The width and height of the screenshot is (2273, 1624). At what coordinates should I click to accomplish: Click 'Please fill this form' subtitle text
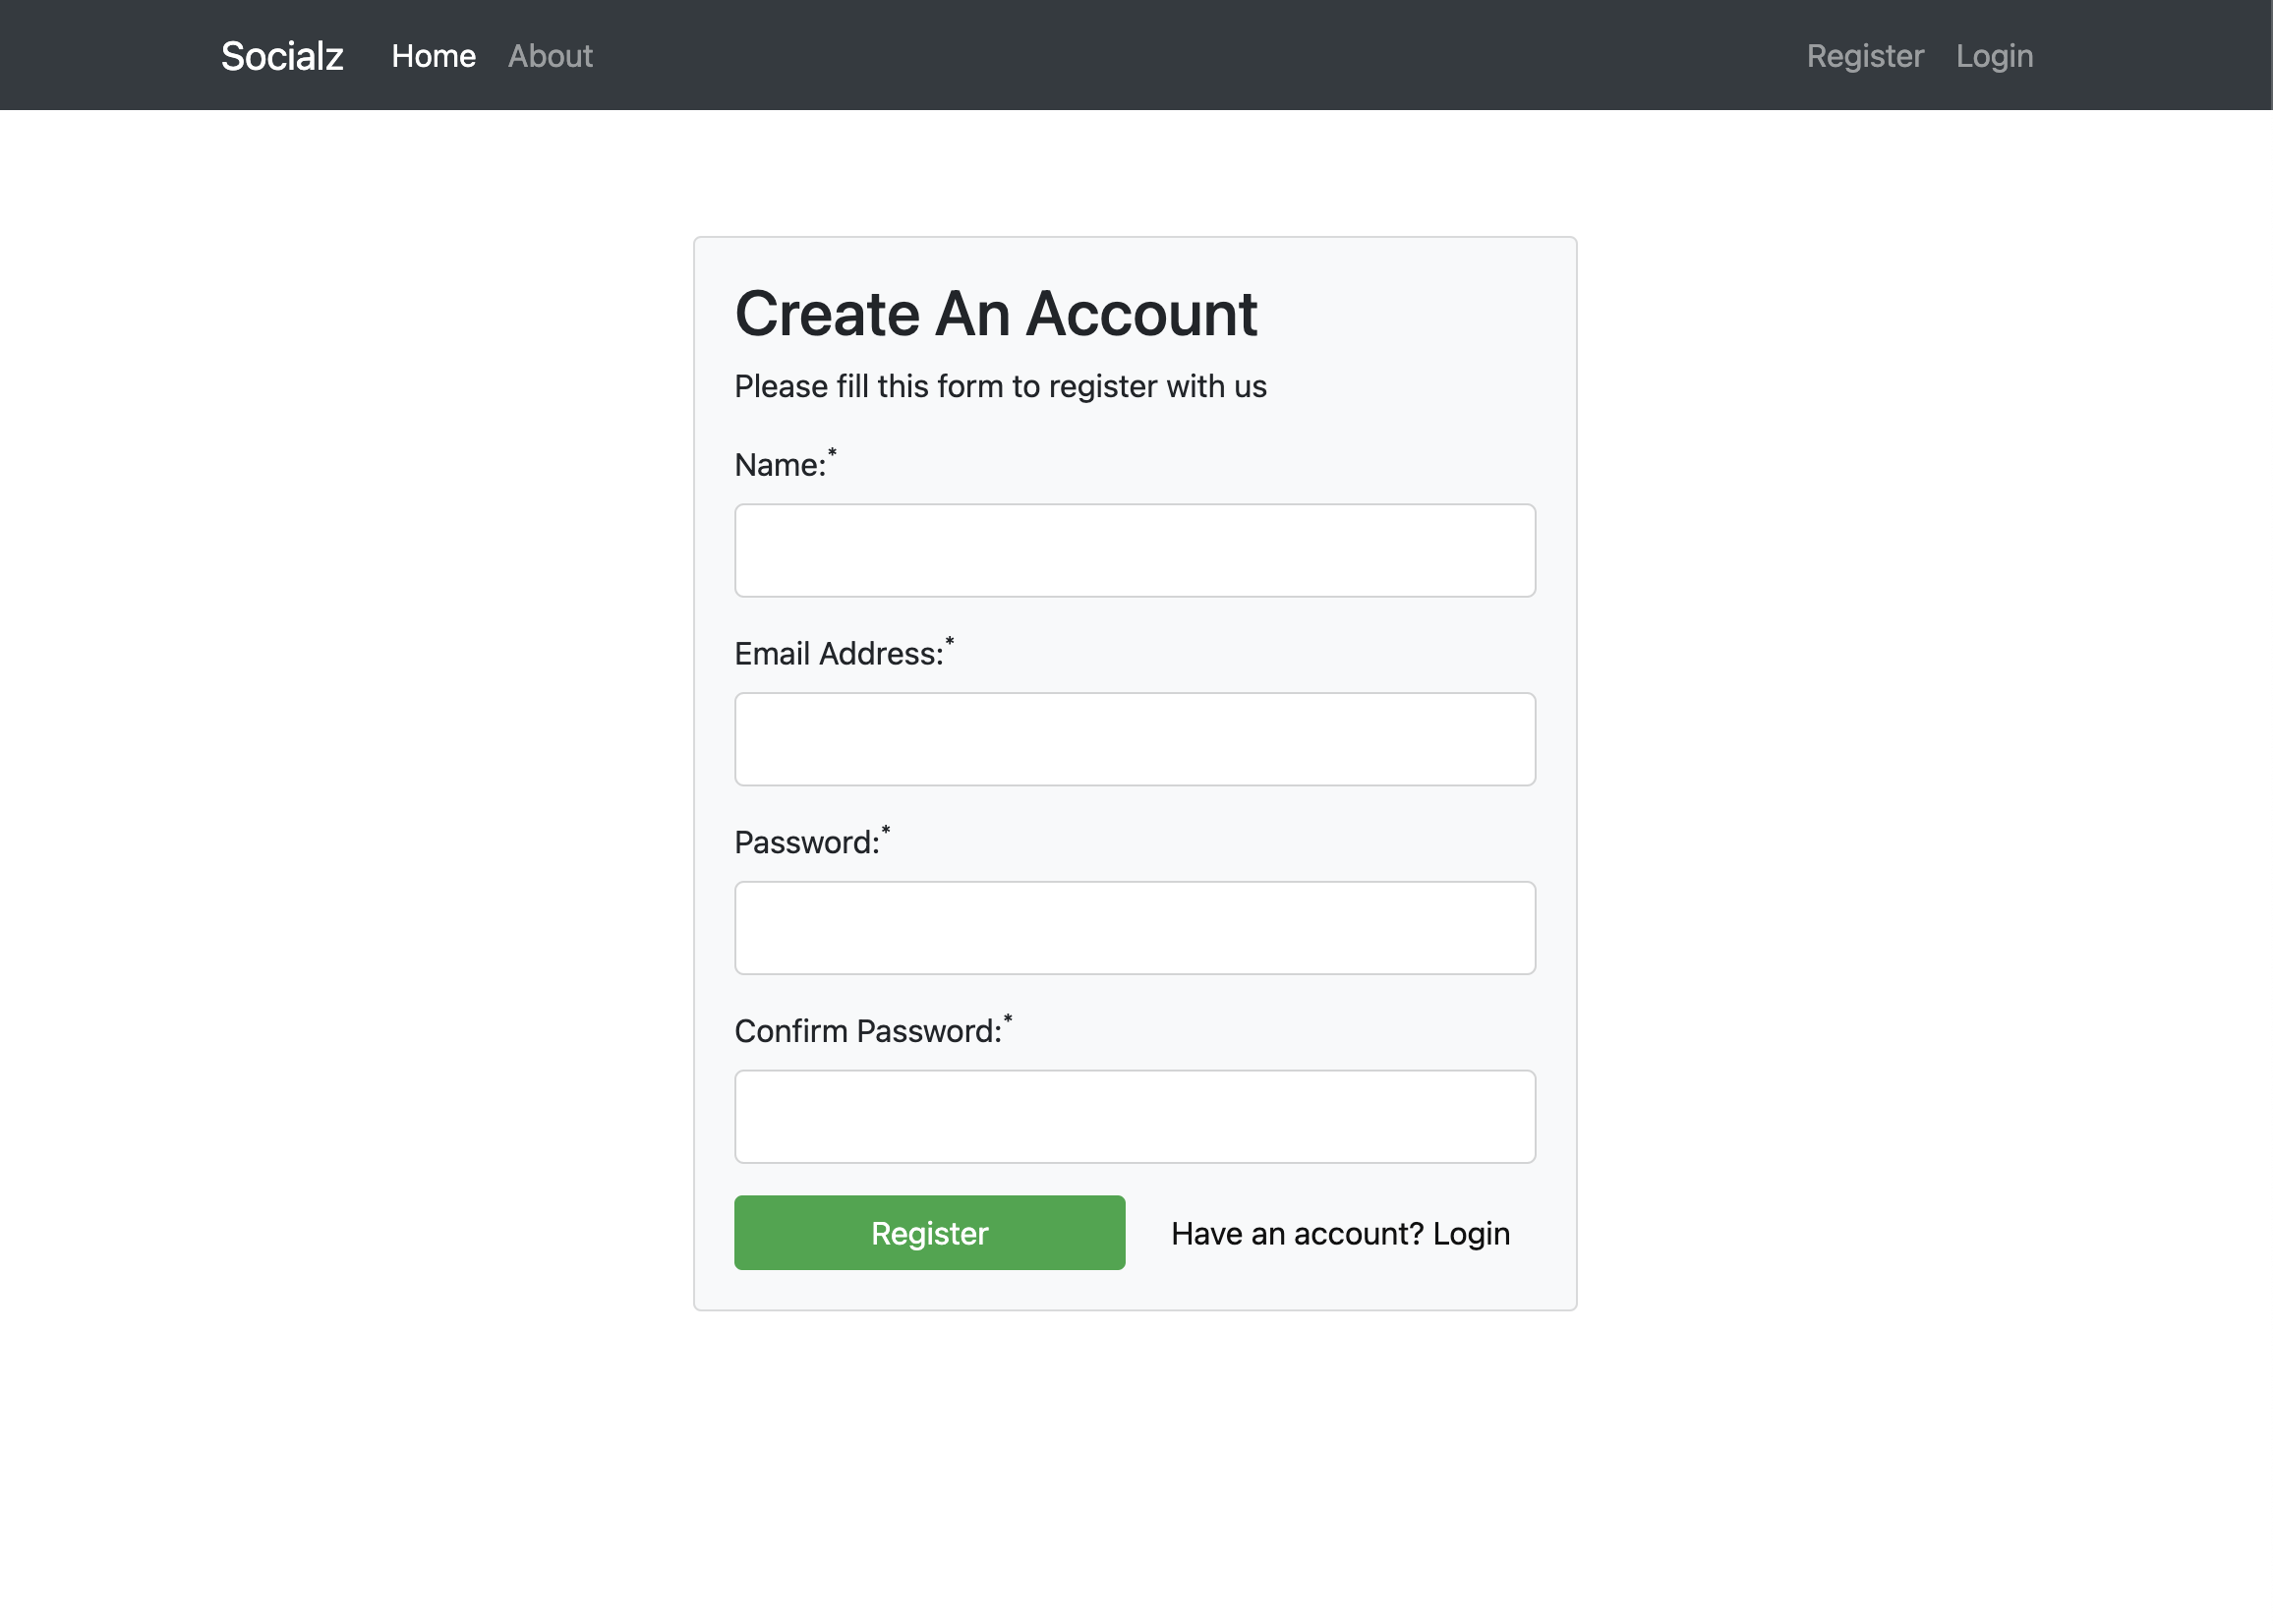[x=999, y=386]
